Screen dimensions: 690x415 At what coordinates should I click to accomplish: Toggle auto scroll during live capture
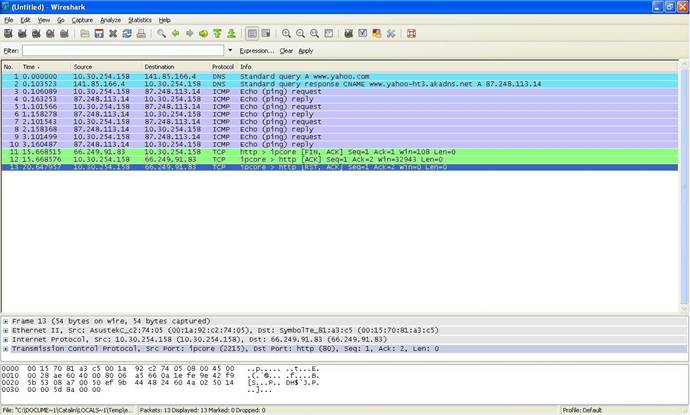266,33
